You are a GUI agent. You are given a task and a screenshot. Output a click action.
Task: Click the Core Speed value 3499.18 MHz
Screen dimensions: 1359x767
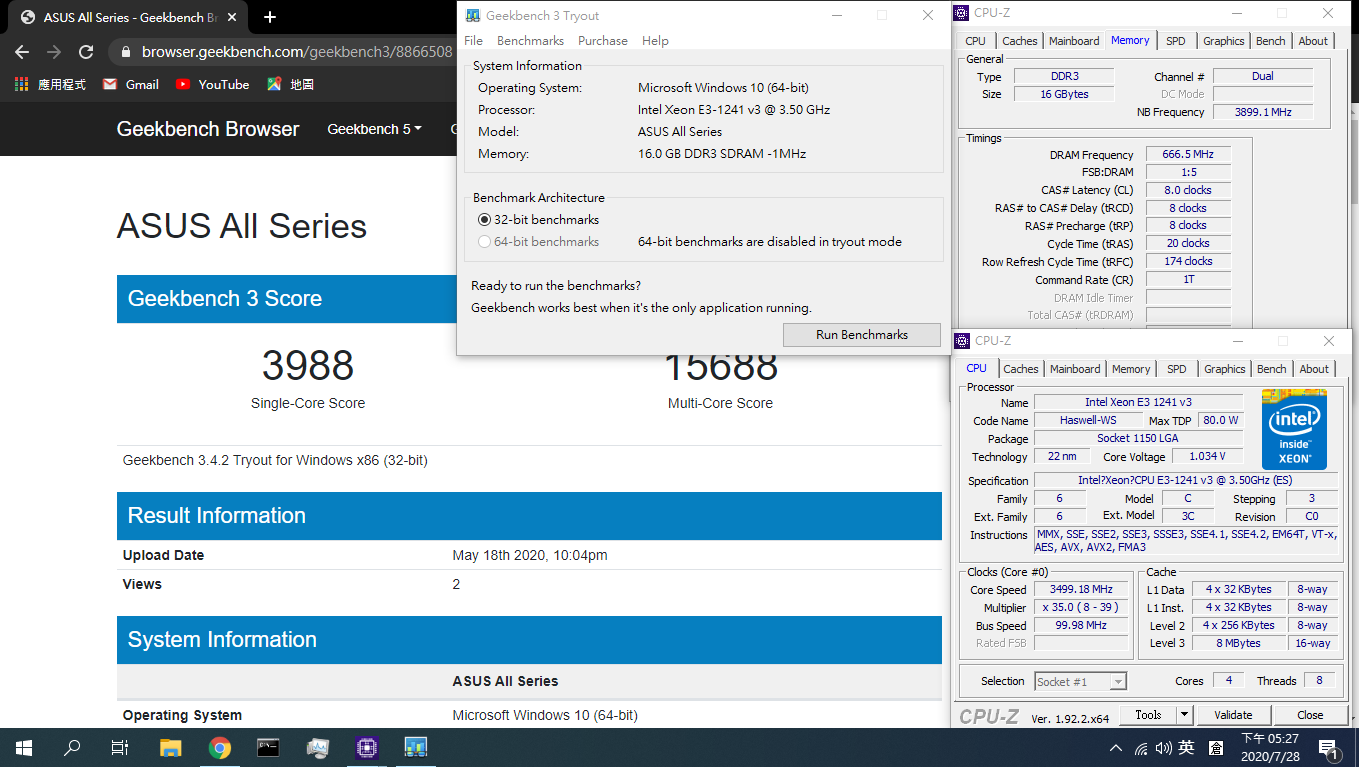click(x=1082, y=590)
